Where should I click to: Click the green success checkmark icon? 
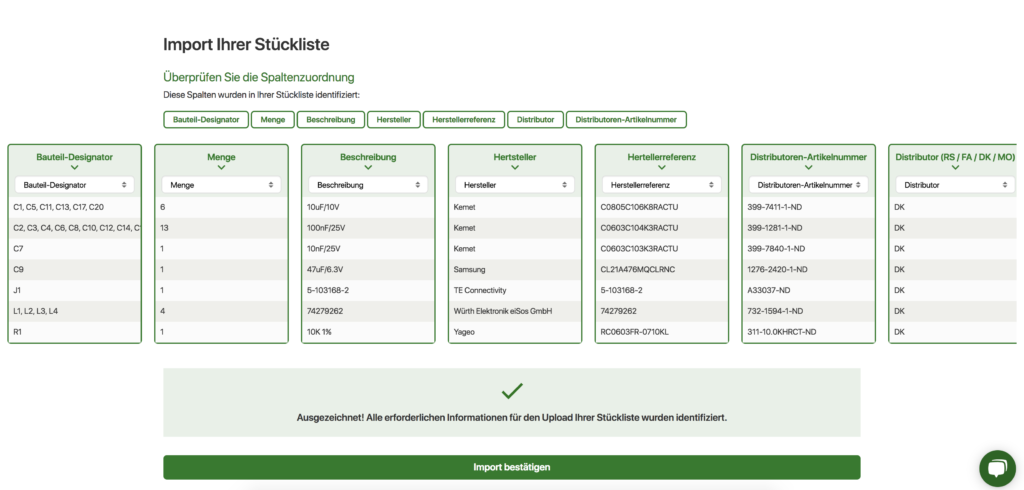(x=512, y=391)
